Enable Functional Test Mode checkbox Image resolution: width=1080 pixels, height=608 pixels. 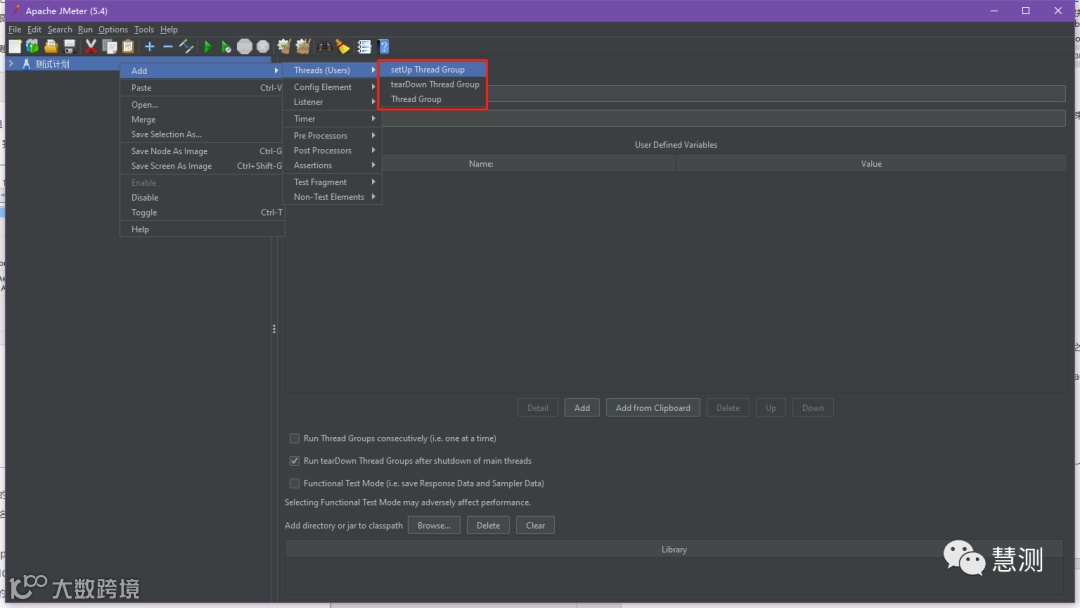pyautogui.click(x=294, y=483)
